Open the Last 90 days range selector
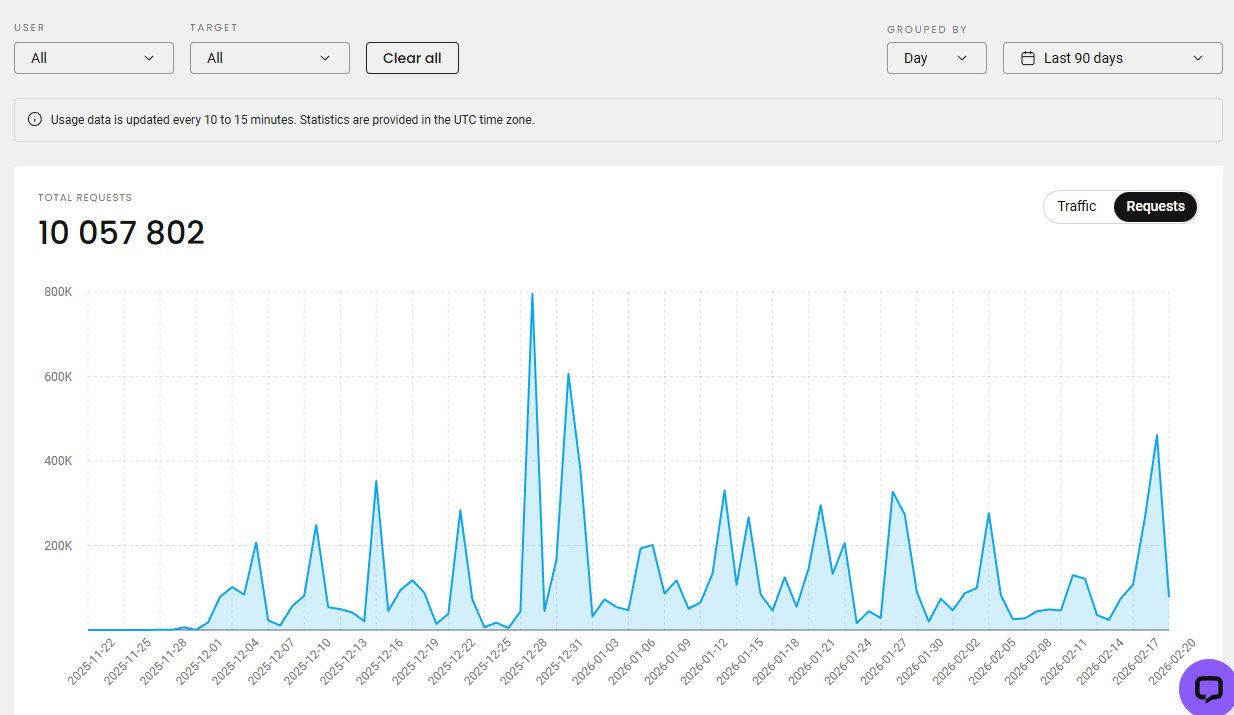The height and width of the screenshot is (715, 1234). (1112, 58)
